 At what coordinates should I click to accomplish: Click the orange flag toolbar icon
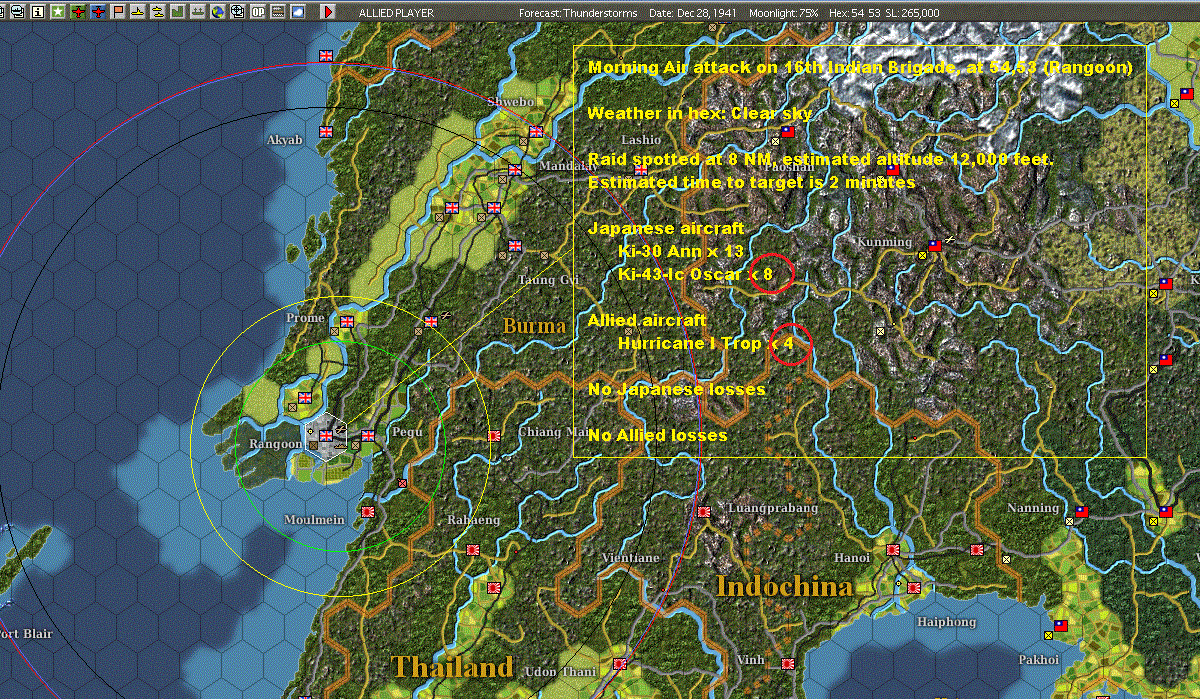(x=118, y=12)
